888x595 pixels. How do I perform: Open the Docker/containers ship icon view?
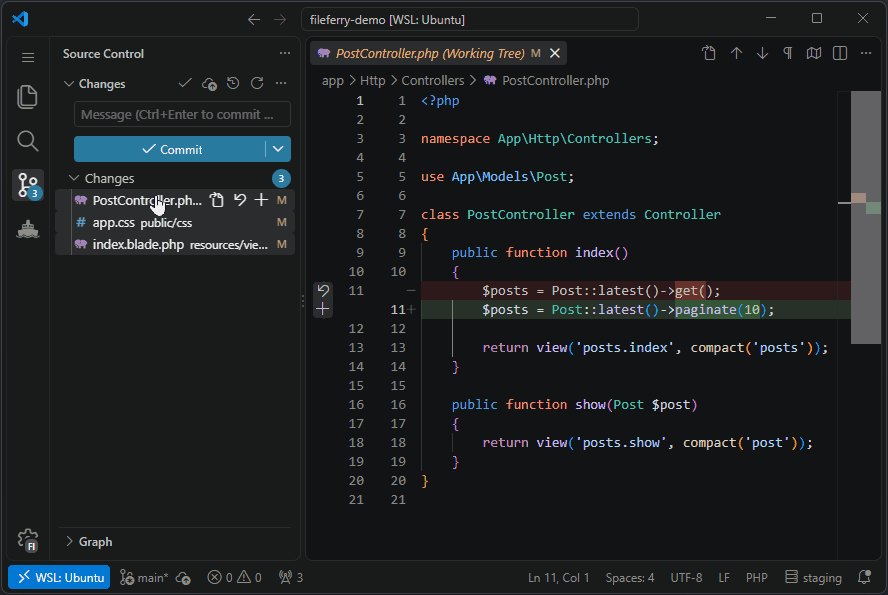[28, 229]
